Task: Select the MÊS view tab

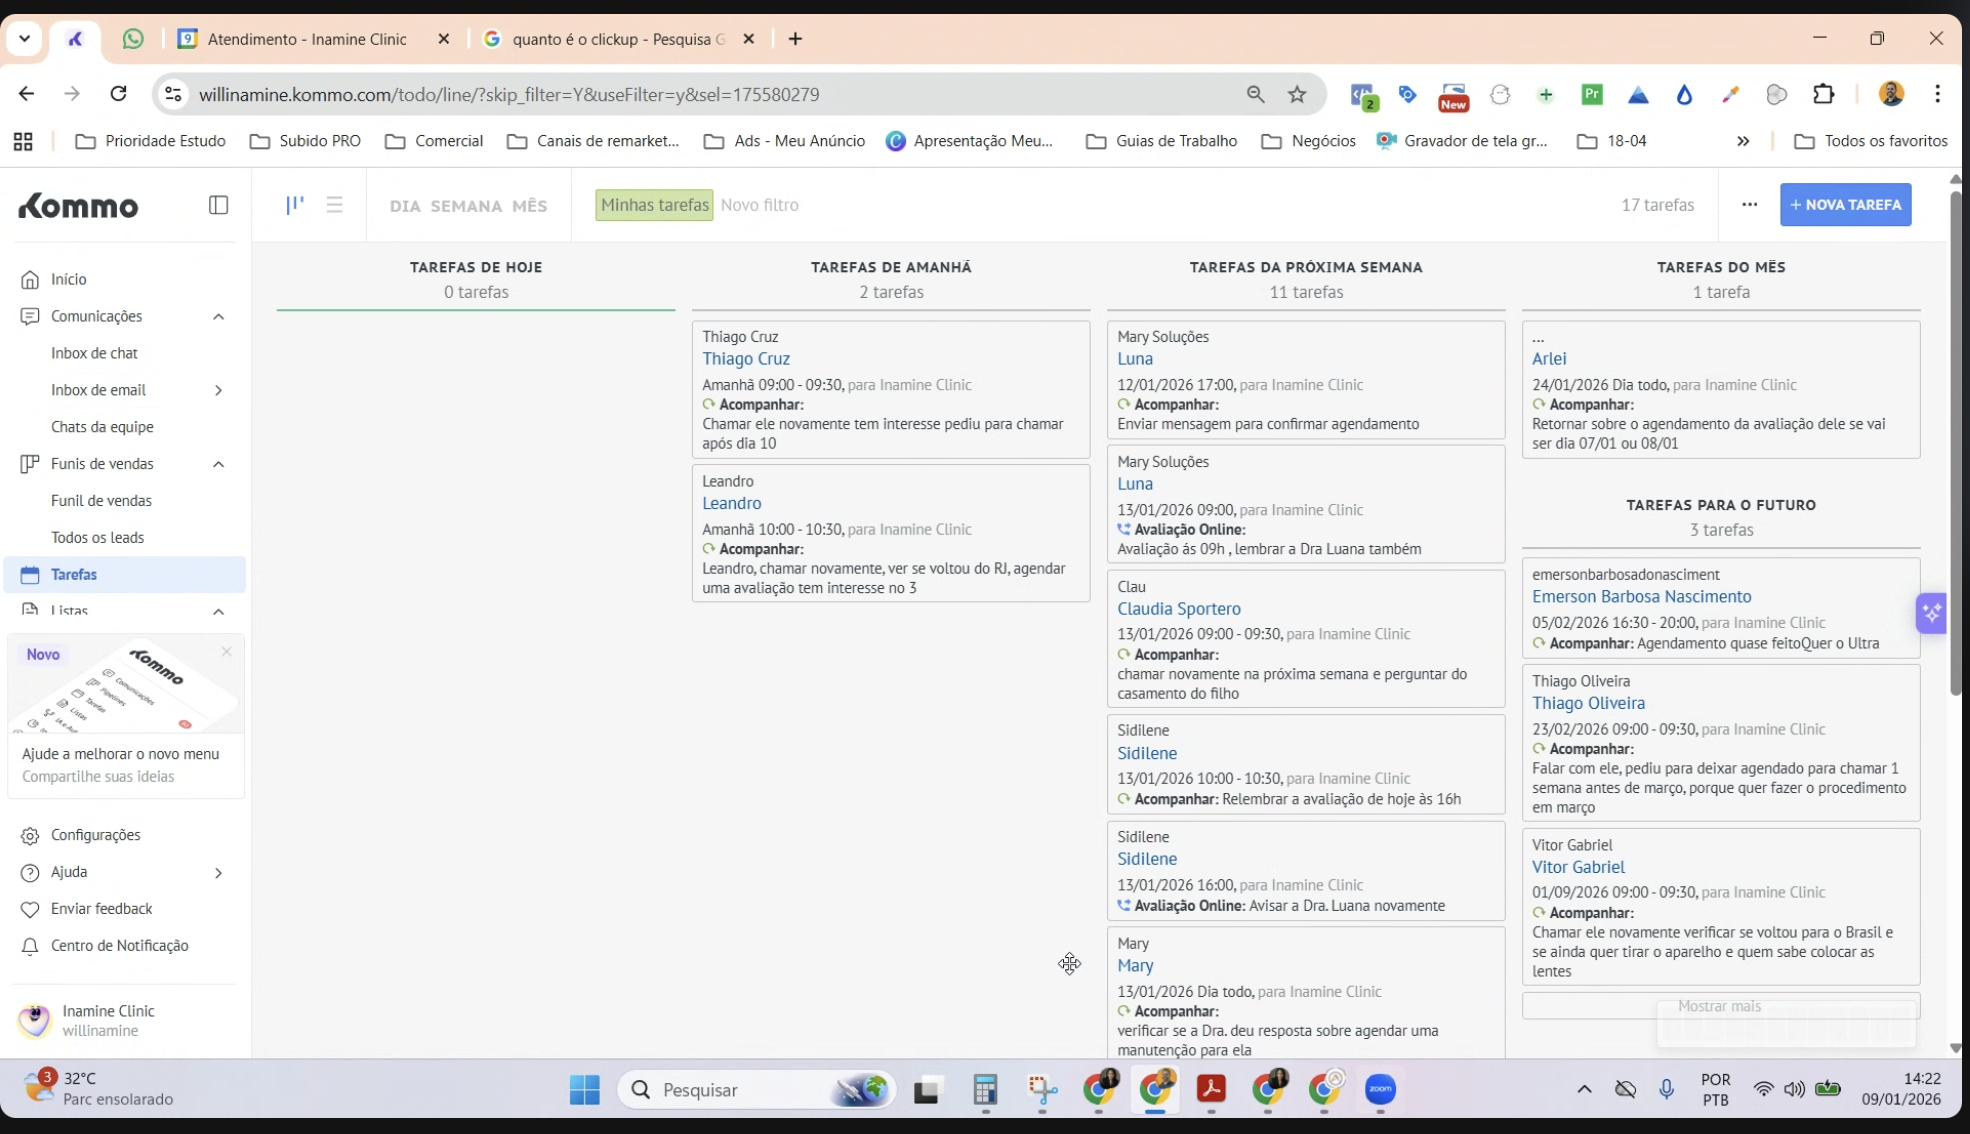Action: pos(529,206)
